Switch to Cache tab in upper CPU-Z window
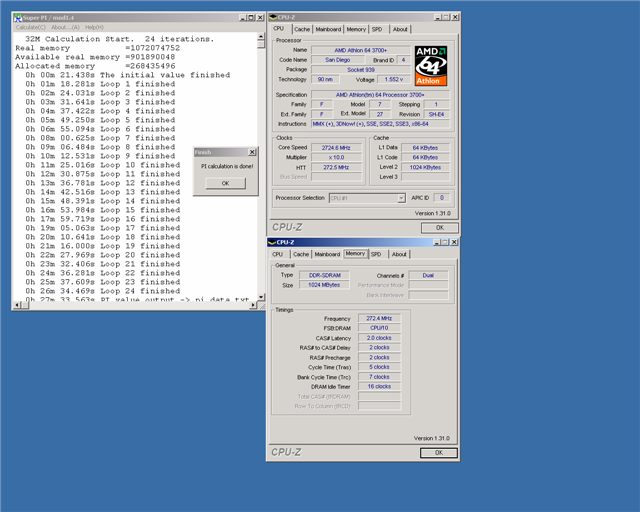640x512 pixels. pos(302,29)
